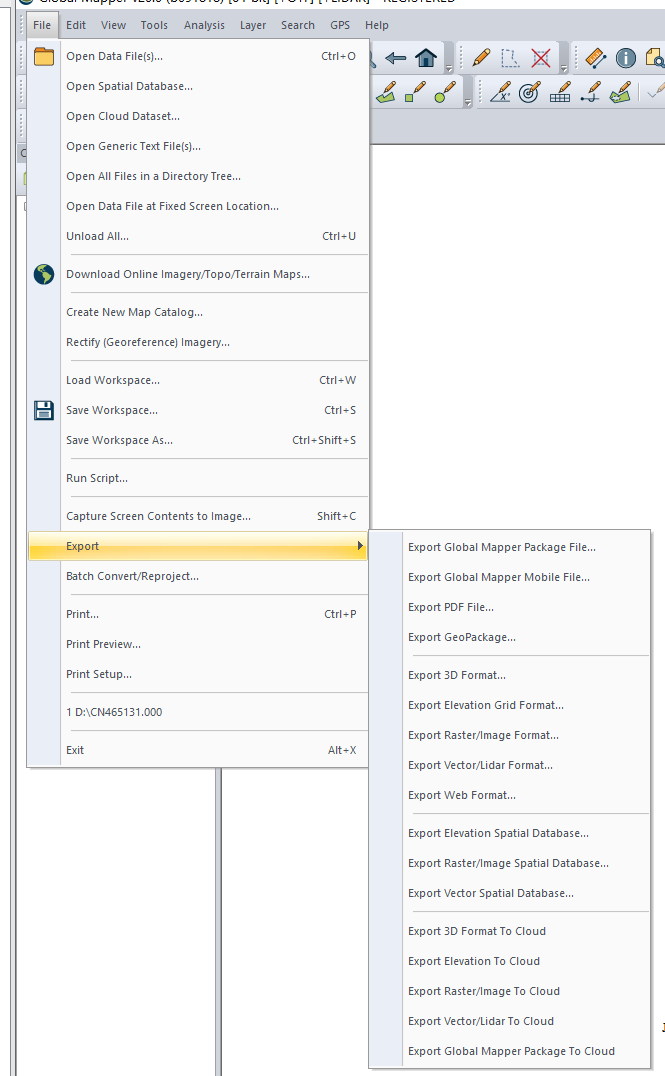Select Download Online Imagery/Topo/Terrain Maps

point(198,274)
